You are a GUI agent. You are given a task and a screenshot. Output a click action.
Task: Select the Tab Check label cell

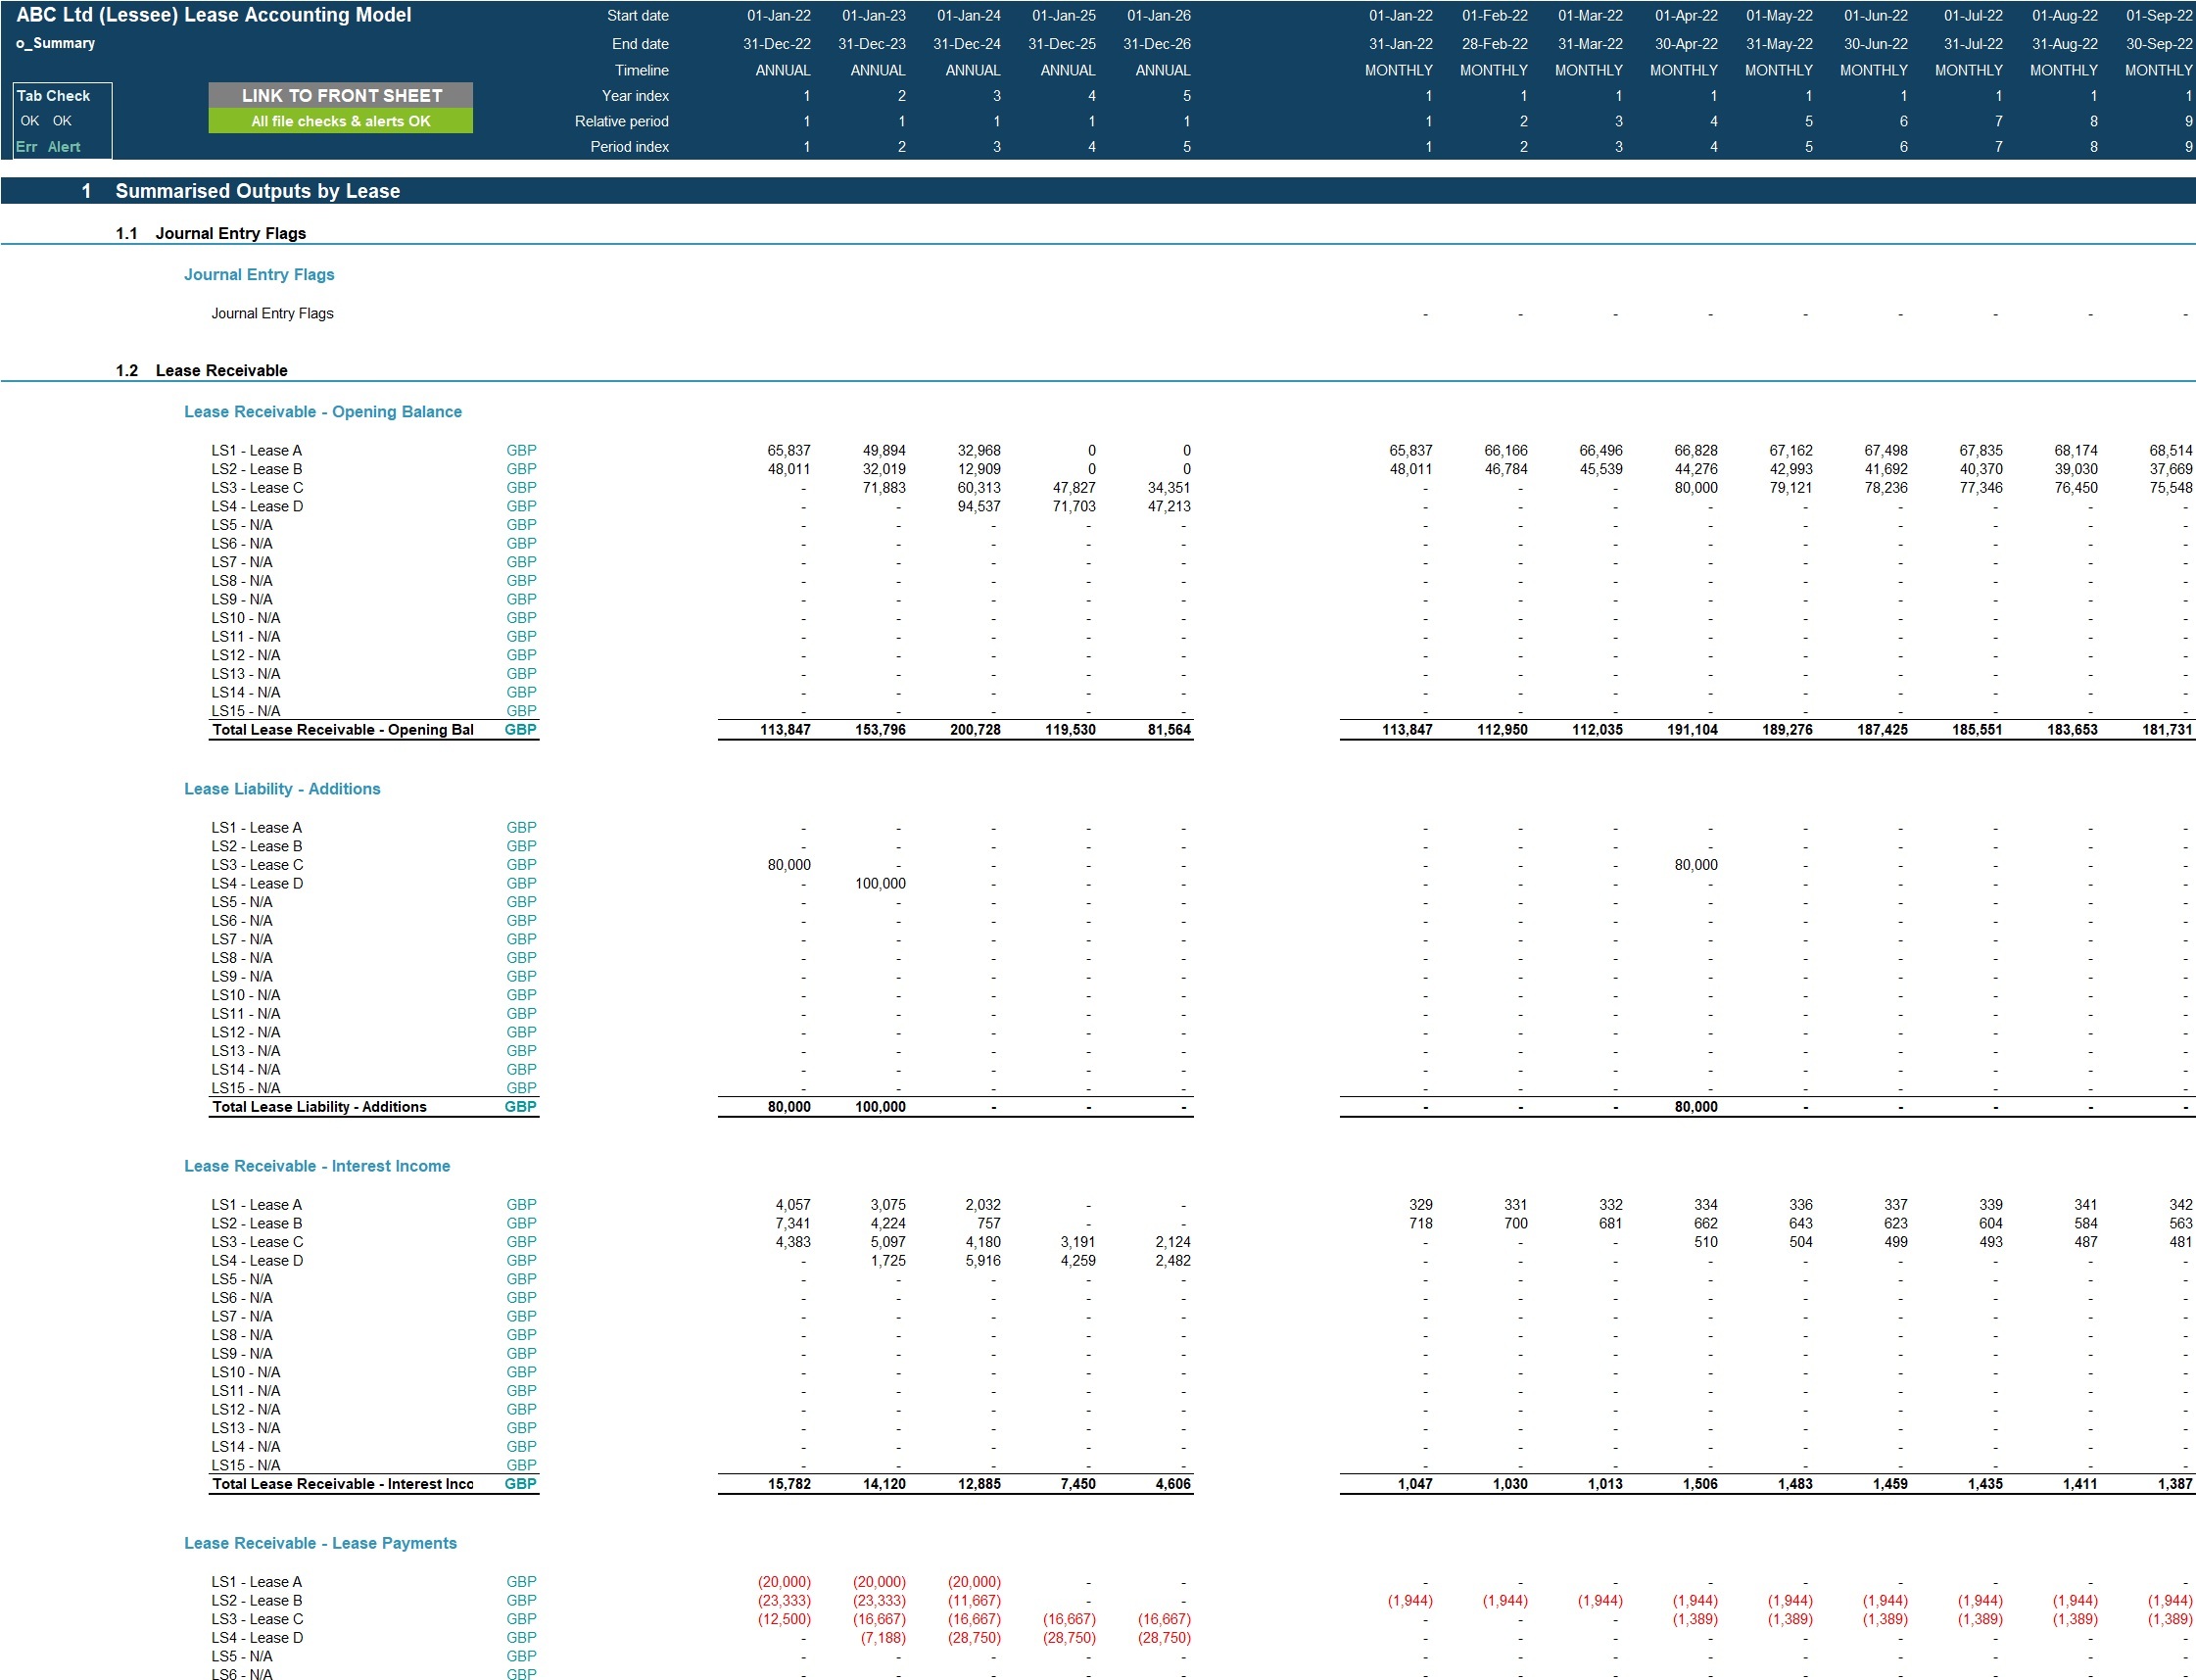pyautogui.click(x=54, y=96)
